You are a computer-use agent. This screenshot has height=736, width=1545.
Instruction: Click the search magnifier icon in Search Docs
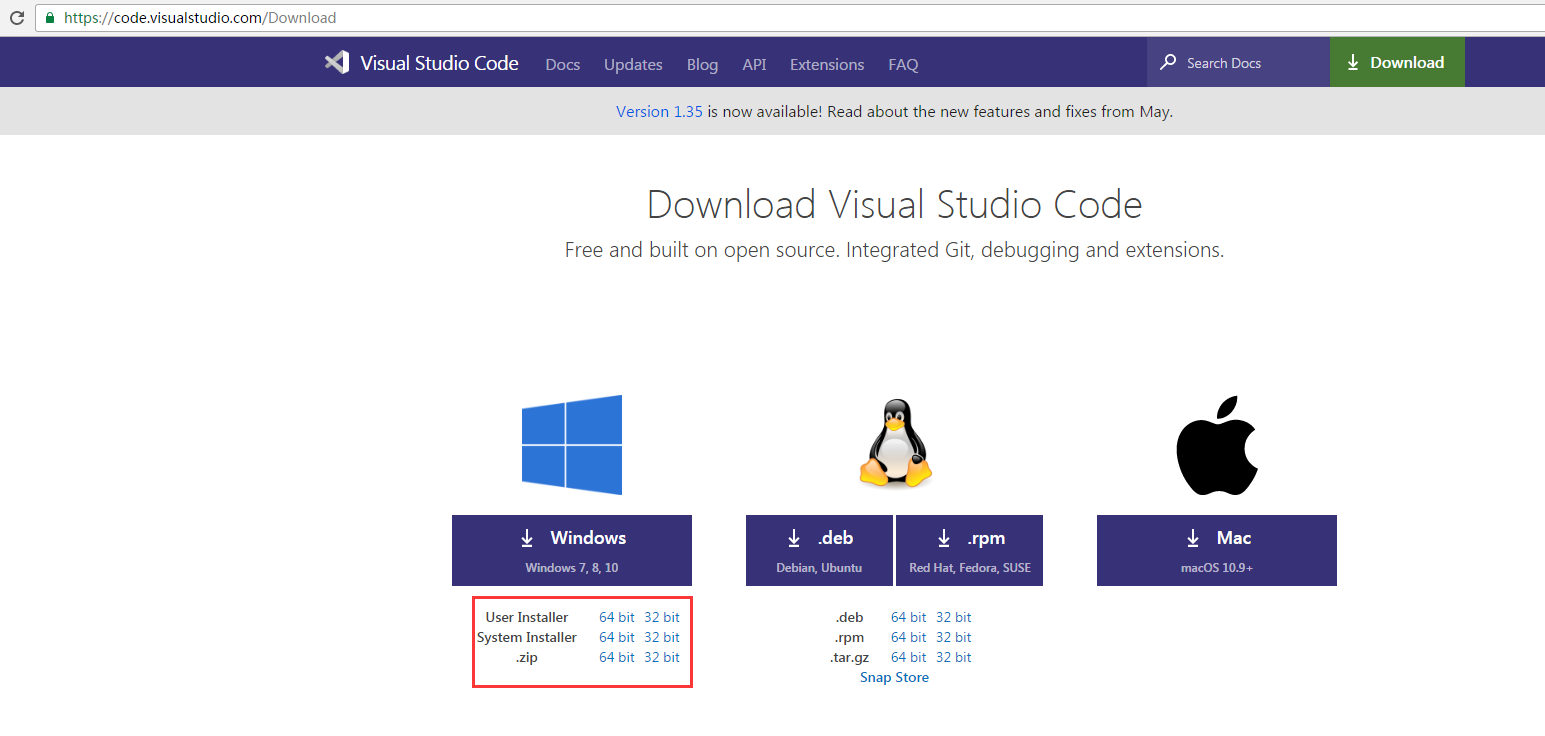click(1168, 62)
